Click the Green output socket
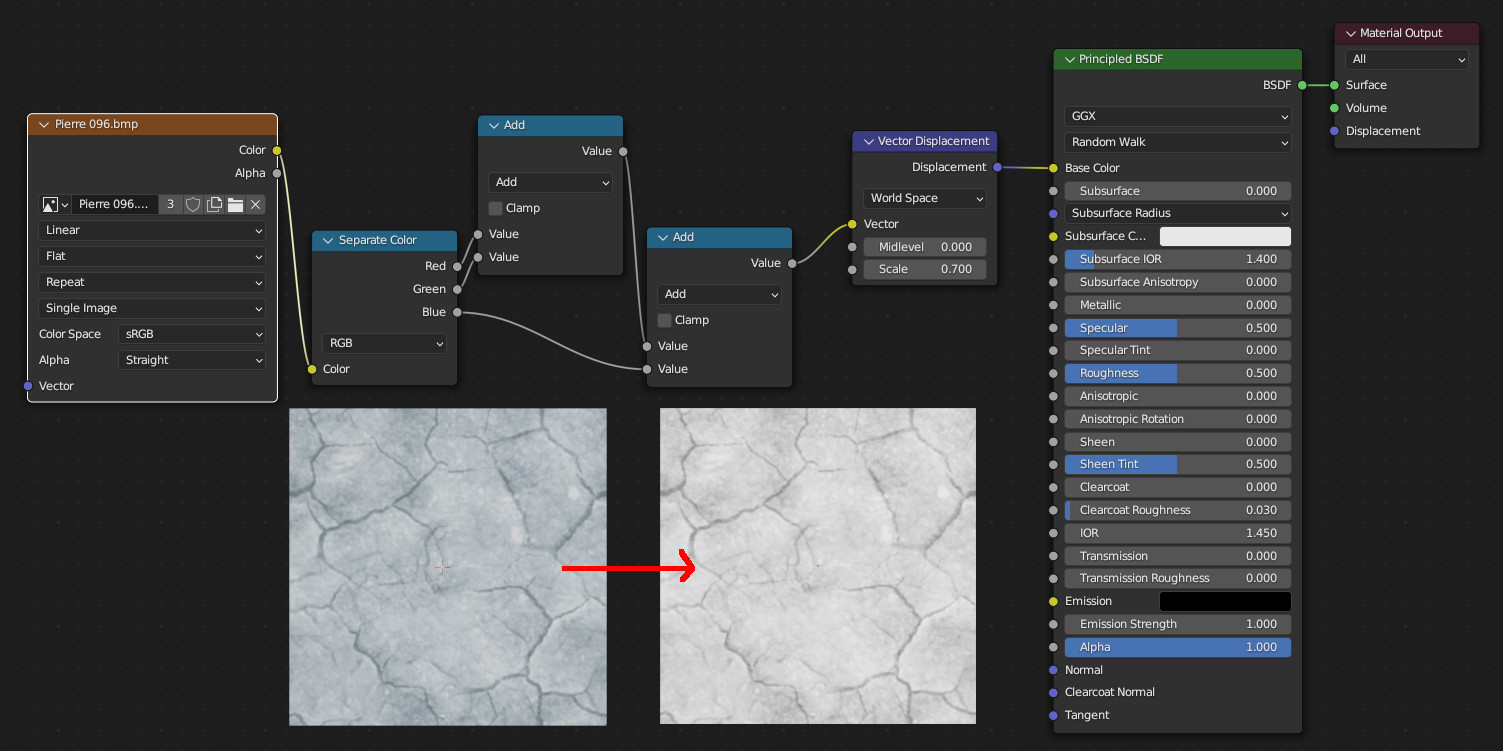The height and width of the screenshot is (751, 1503). click(457, 289)
